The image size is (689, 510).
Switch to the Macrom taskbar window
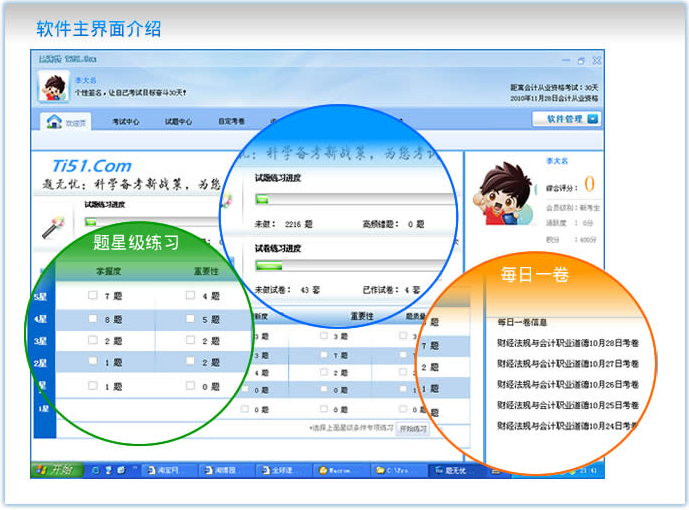click(x=342, y=470)
